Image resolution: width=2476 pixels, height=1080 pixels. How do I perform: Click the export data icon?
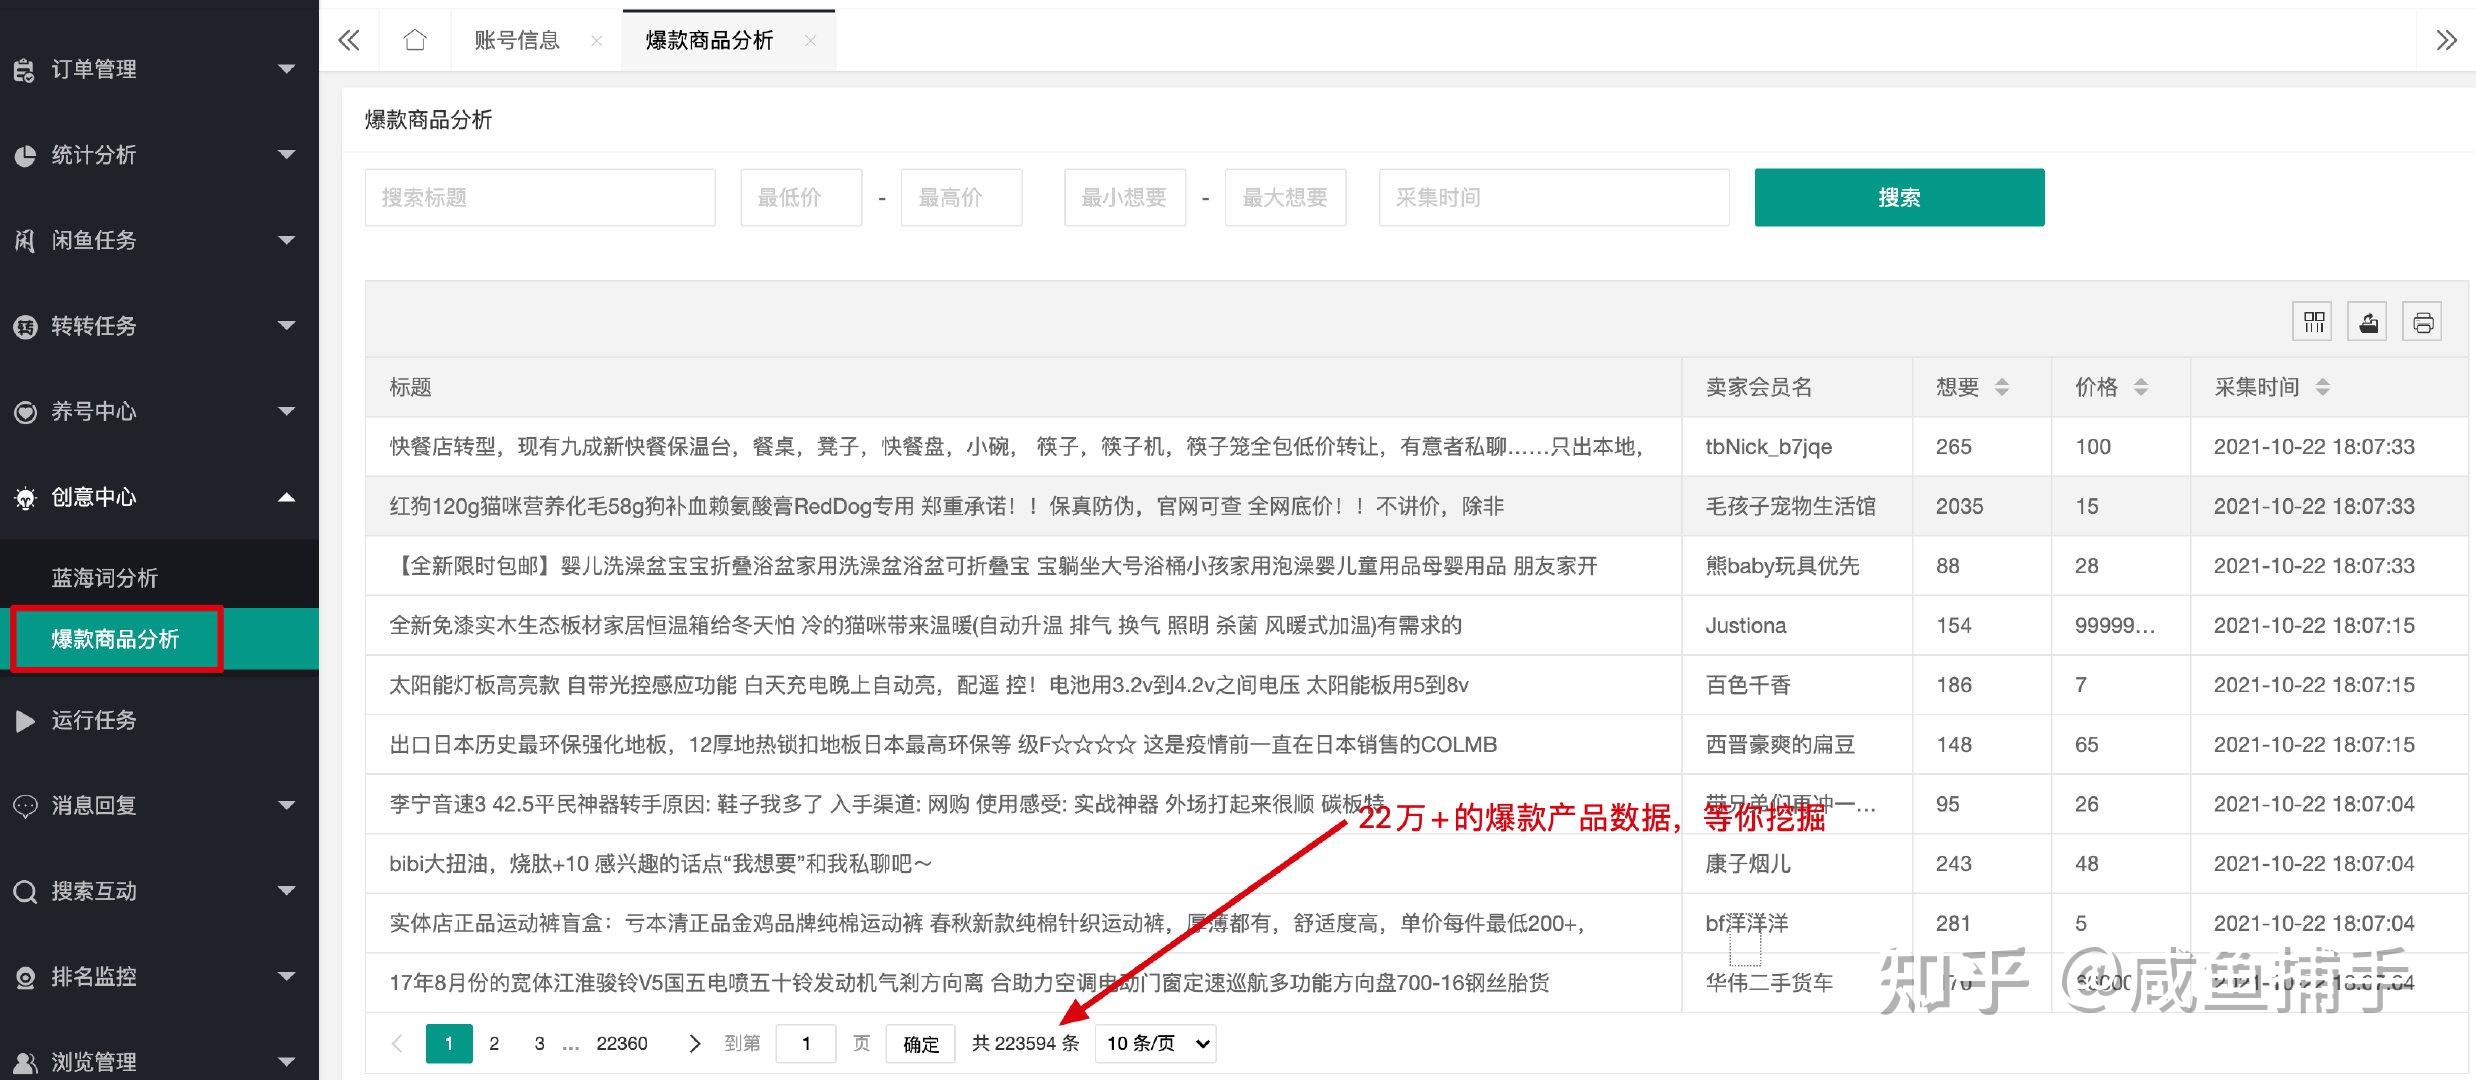[2367, 321]
